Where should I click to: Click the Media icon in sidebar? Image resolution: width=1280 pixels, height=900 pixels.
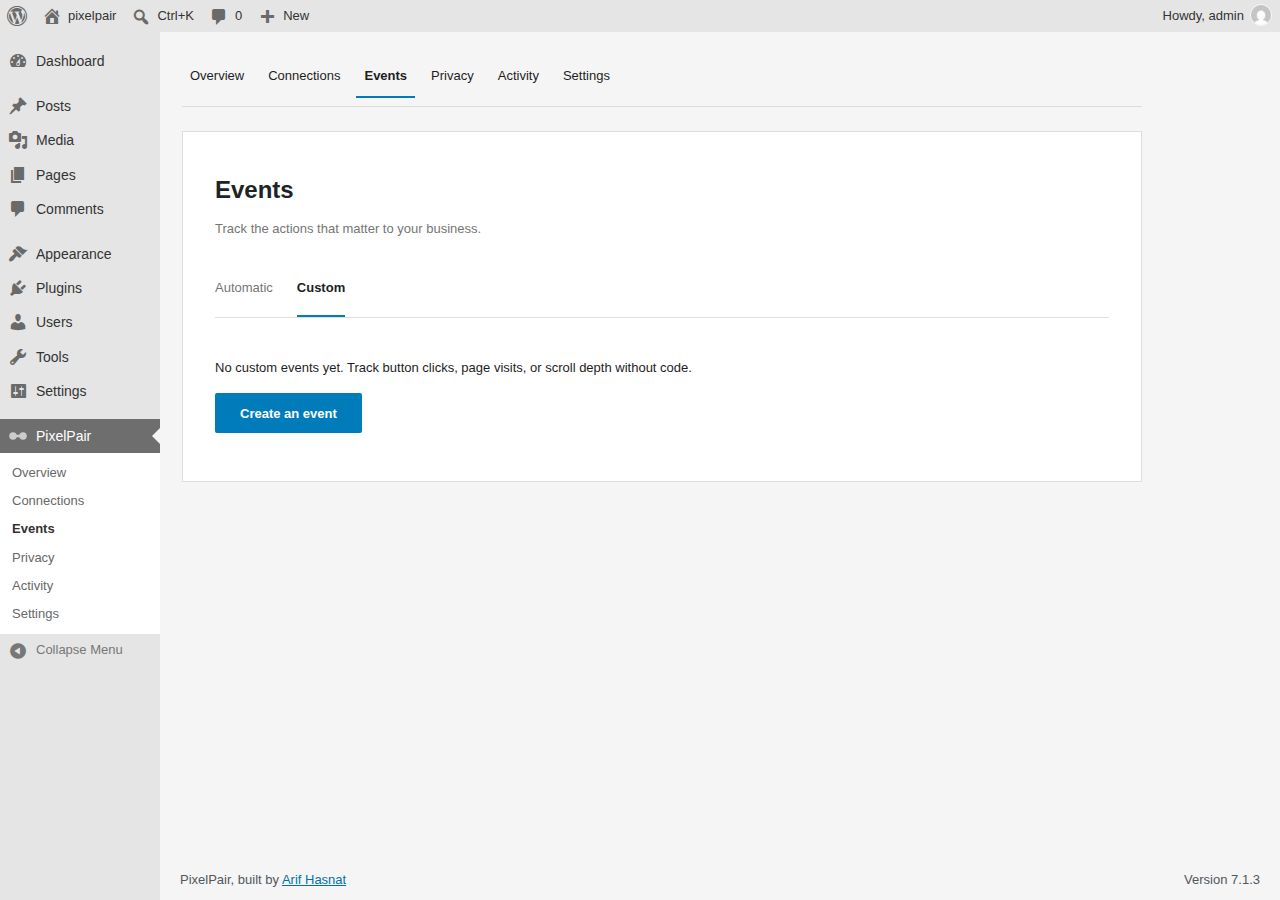[18, 140]
